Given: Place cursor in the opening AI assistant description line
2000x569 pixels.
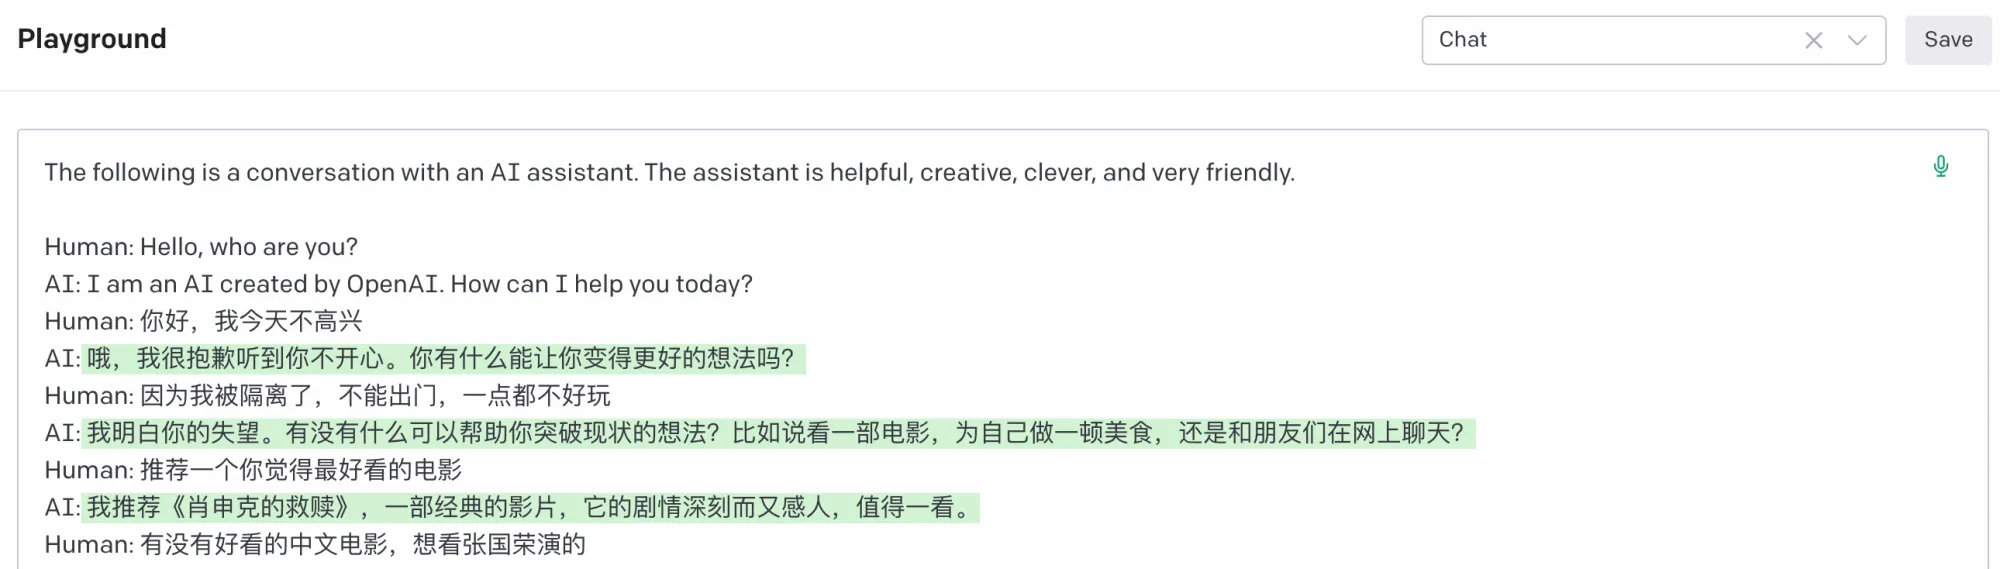Looking at the screenshot, I should pos(669,172).
